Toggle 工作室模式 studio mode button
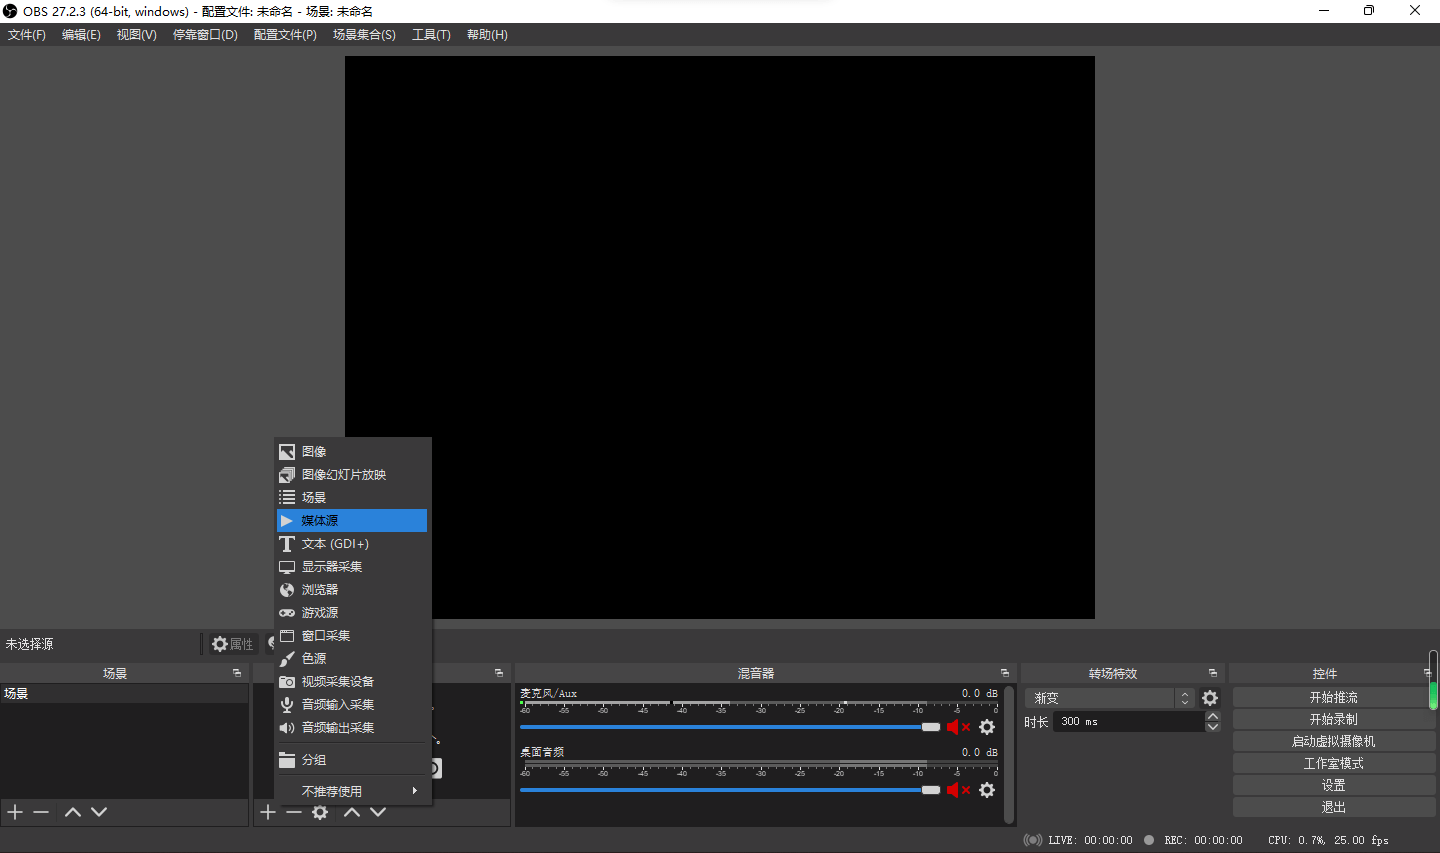 pos(1333,763)
